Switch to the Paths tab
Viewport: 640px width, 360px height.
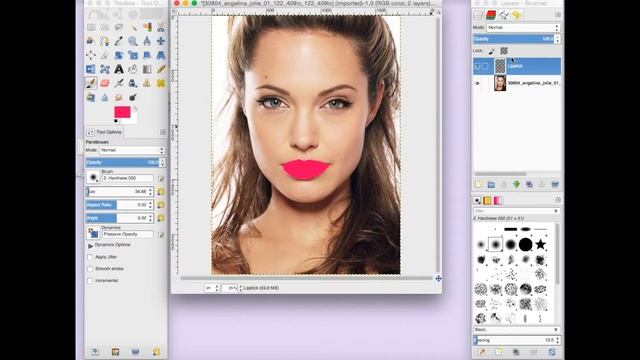(504, 15)
